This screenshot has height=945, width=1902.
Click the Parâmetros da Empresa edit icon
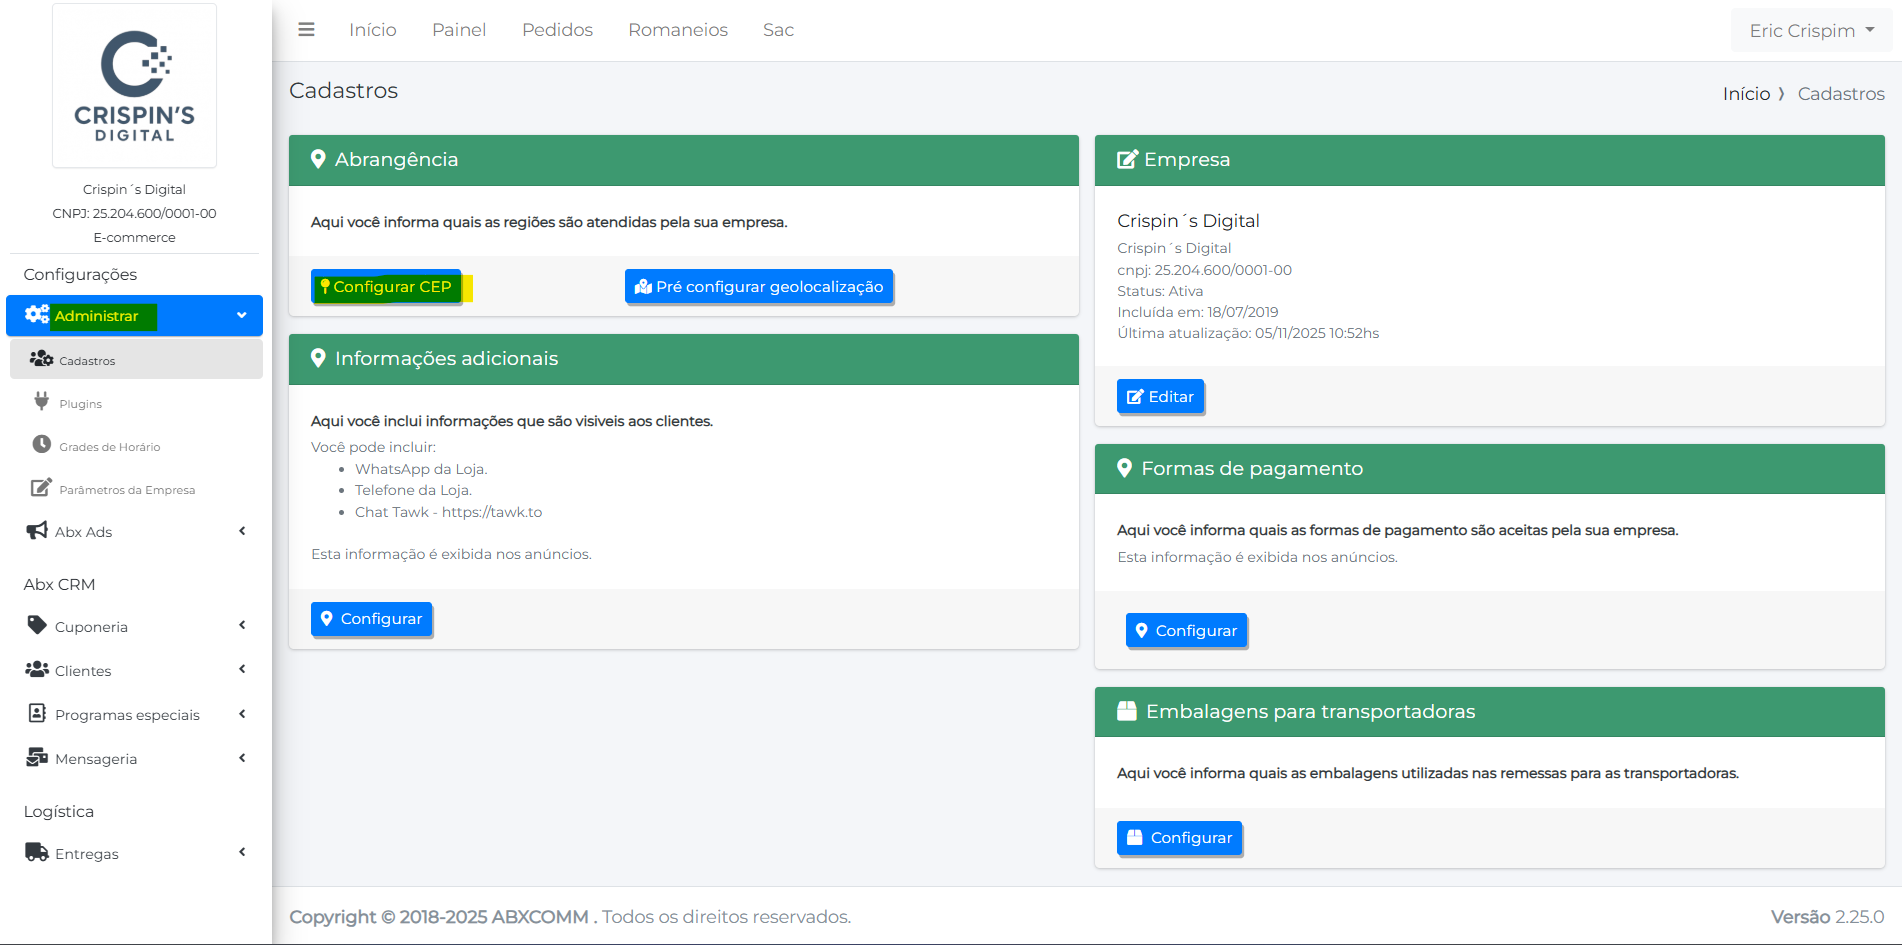pyautogui.click(x=41, y=488)
